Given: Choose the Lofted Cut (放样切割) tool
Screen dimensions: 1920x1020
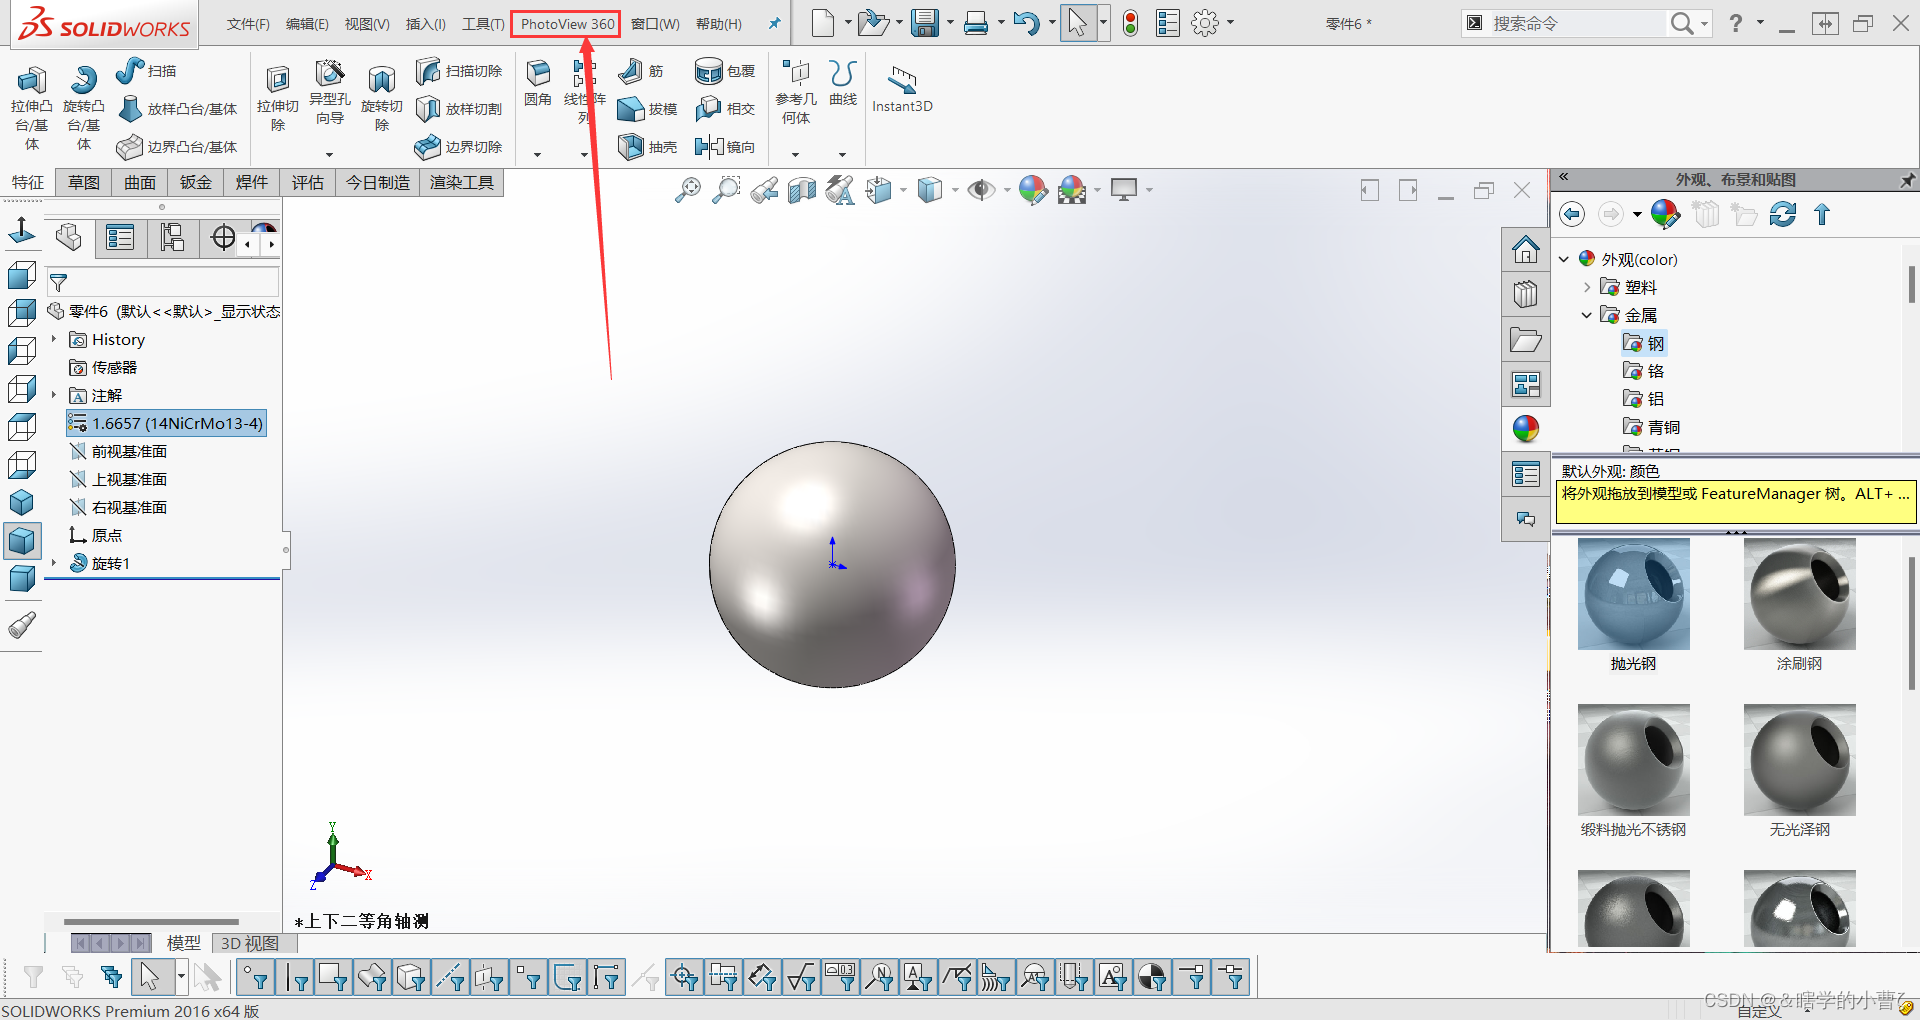Looking at the screenshot, I should pos(459,109).
